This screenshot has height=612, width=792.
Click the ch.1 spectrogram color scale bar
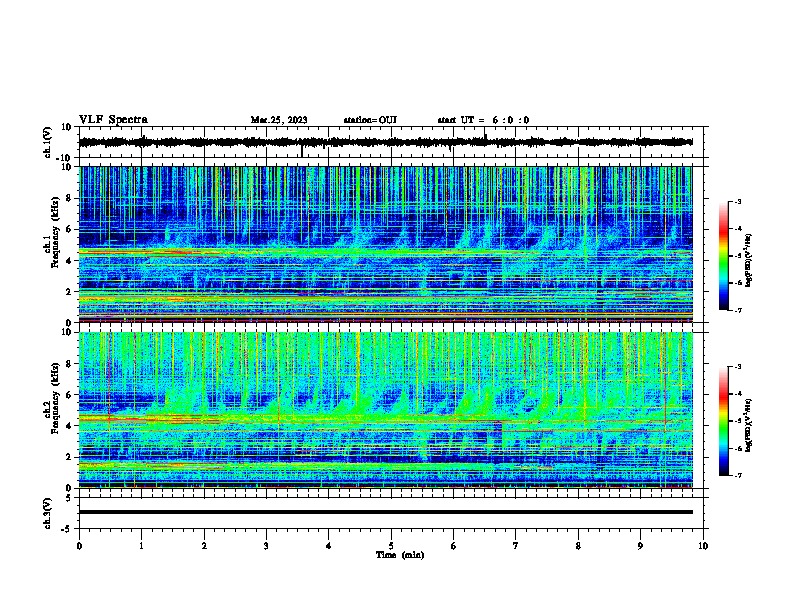724,256
